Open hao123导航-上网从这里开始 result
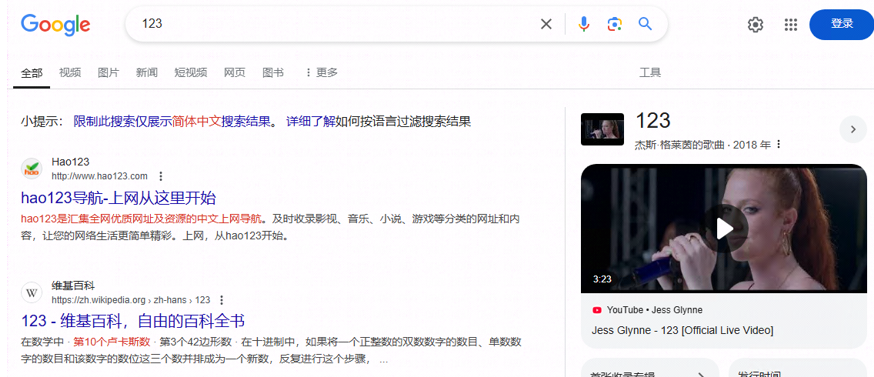This screenshot has width=874, height=377. pyautogui.click(x=118, y=198)
